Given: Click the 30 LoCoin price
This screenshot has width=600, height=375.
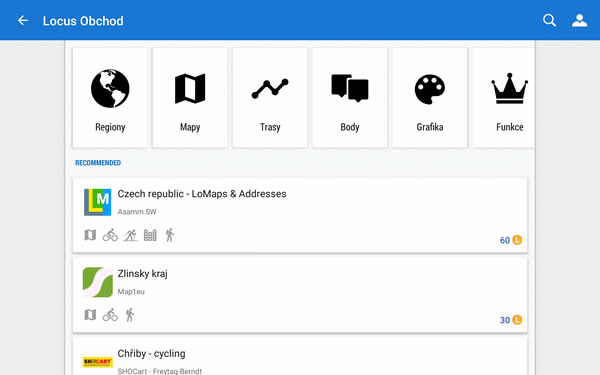Looking at the screenshot, I should tap(511, 320).
